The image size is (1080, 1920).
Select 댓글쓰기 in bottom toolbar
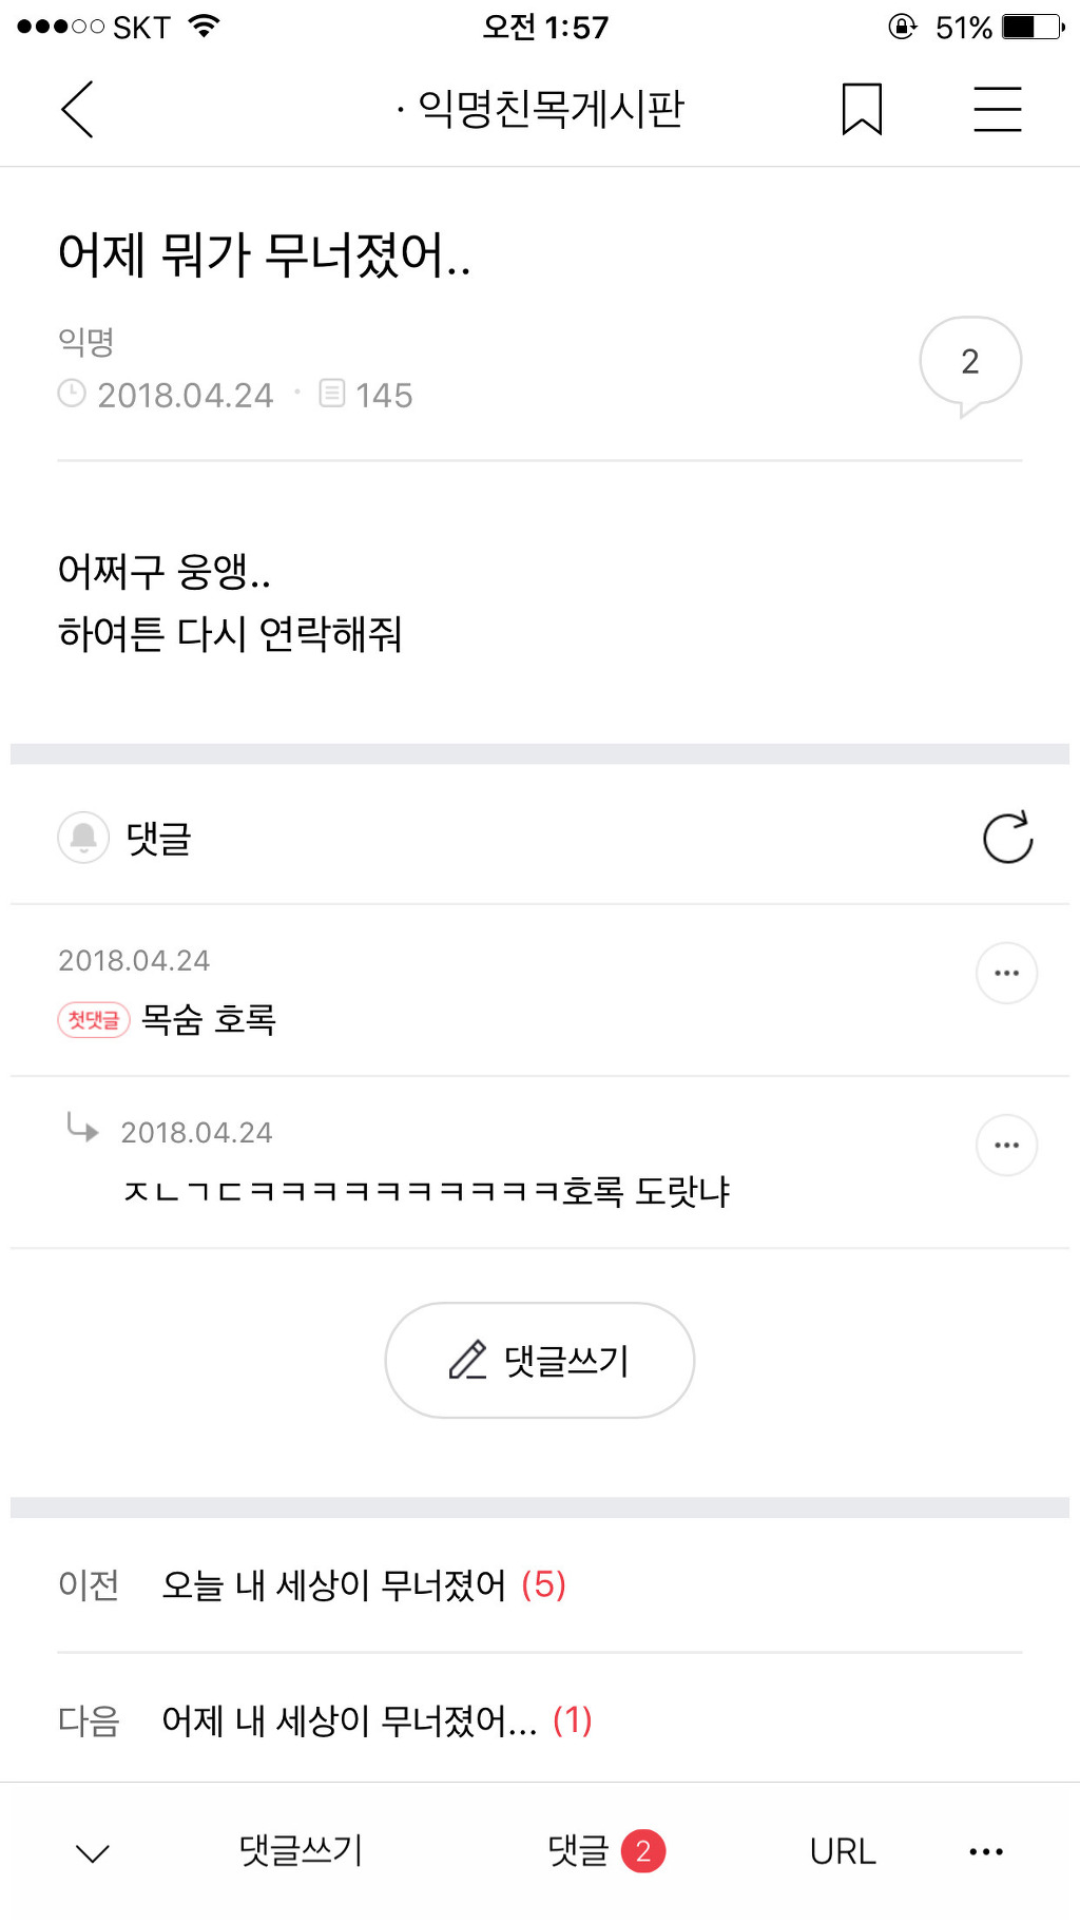[300, 1851]
